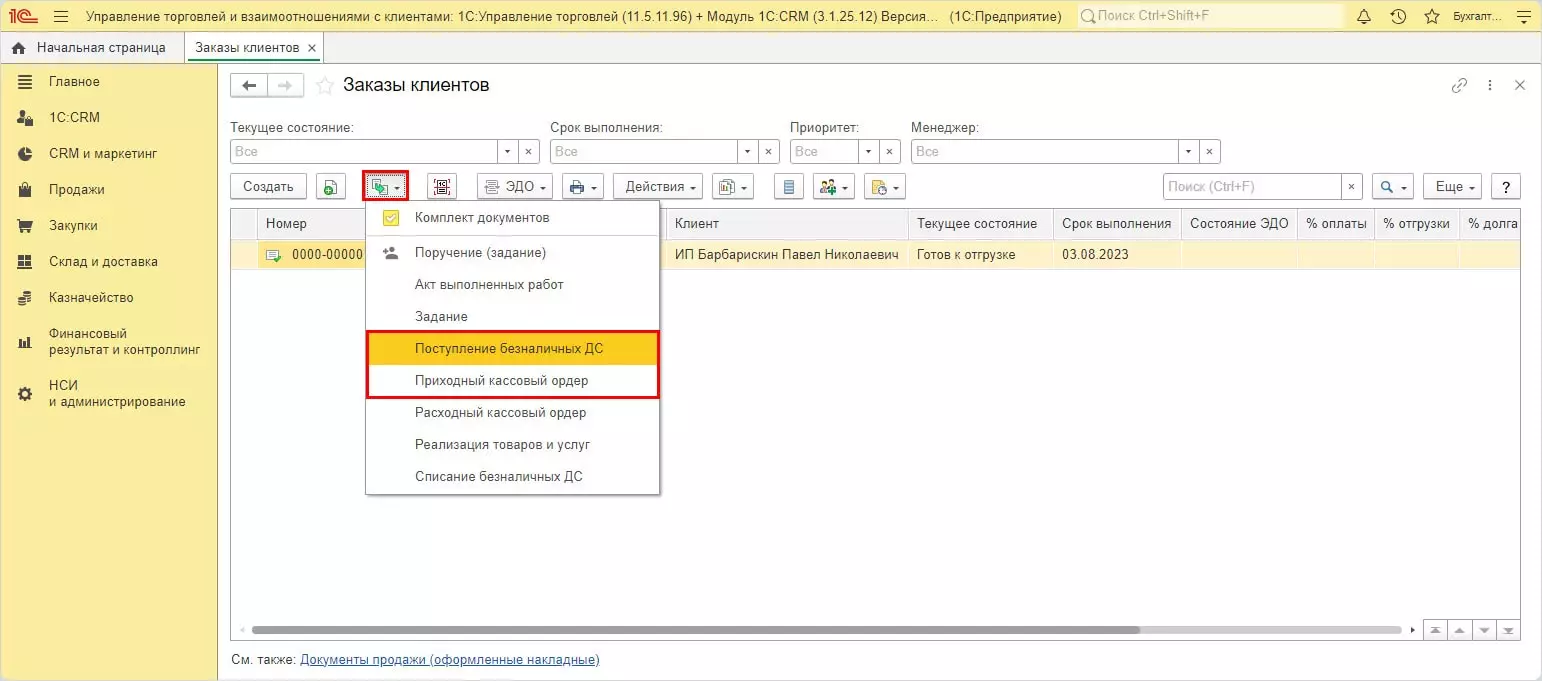Get link to this form chain icon
Viewport: 1542px width, 681px height.
pyautogui.click(x=1459, y=86)
